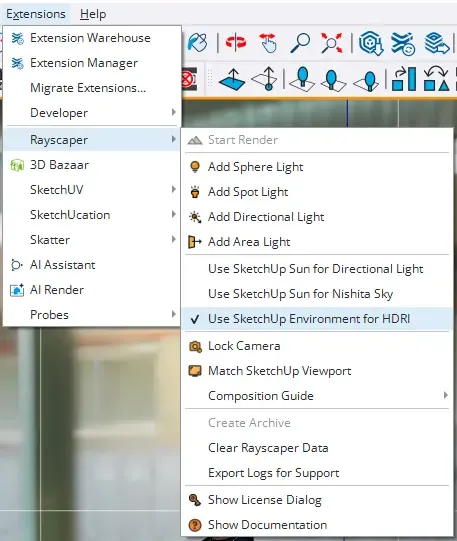
Task: Expand the Probes submenu
Action: [x=92, y=315]
